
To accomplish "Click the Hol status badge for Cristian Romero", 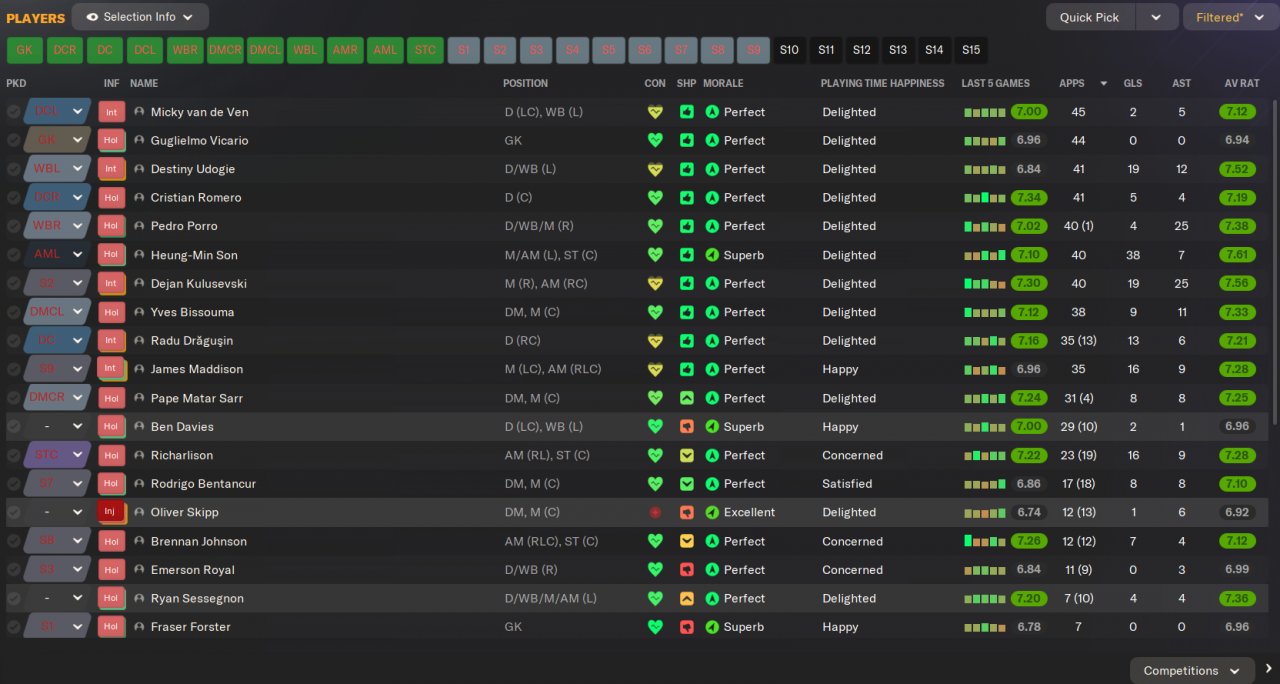I will point(111,197).
